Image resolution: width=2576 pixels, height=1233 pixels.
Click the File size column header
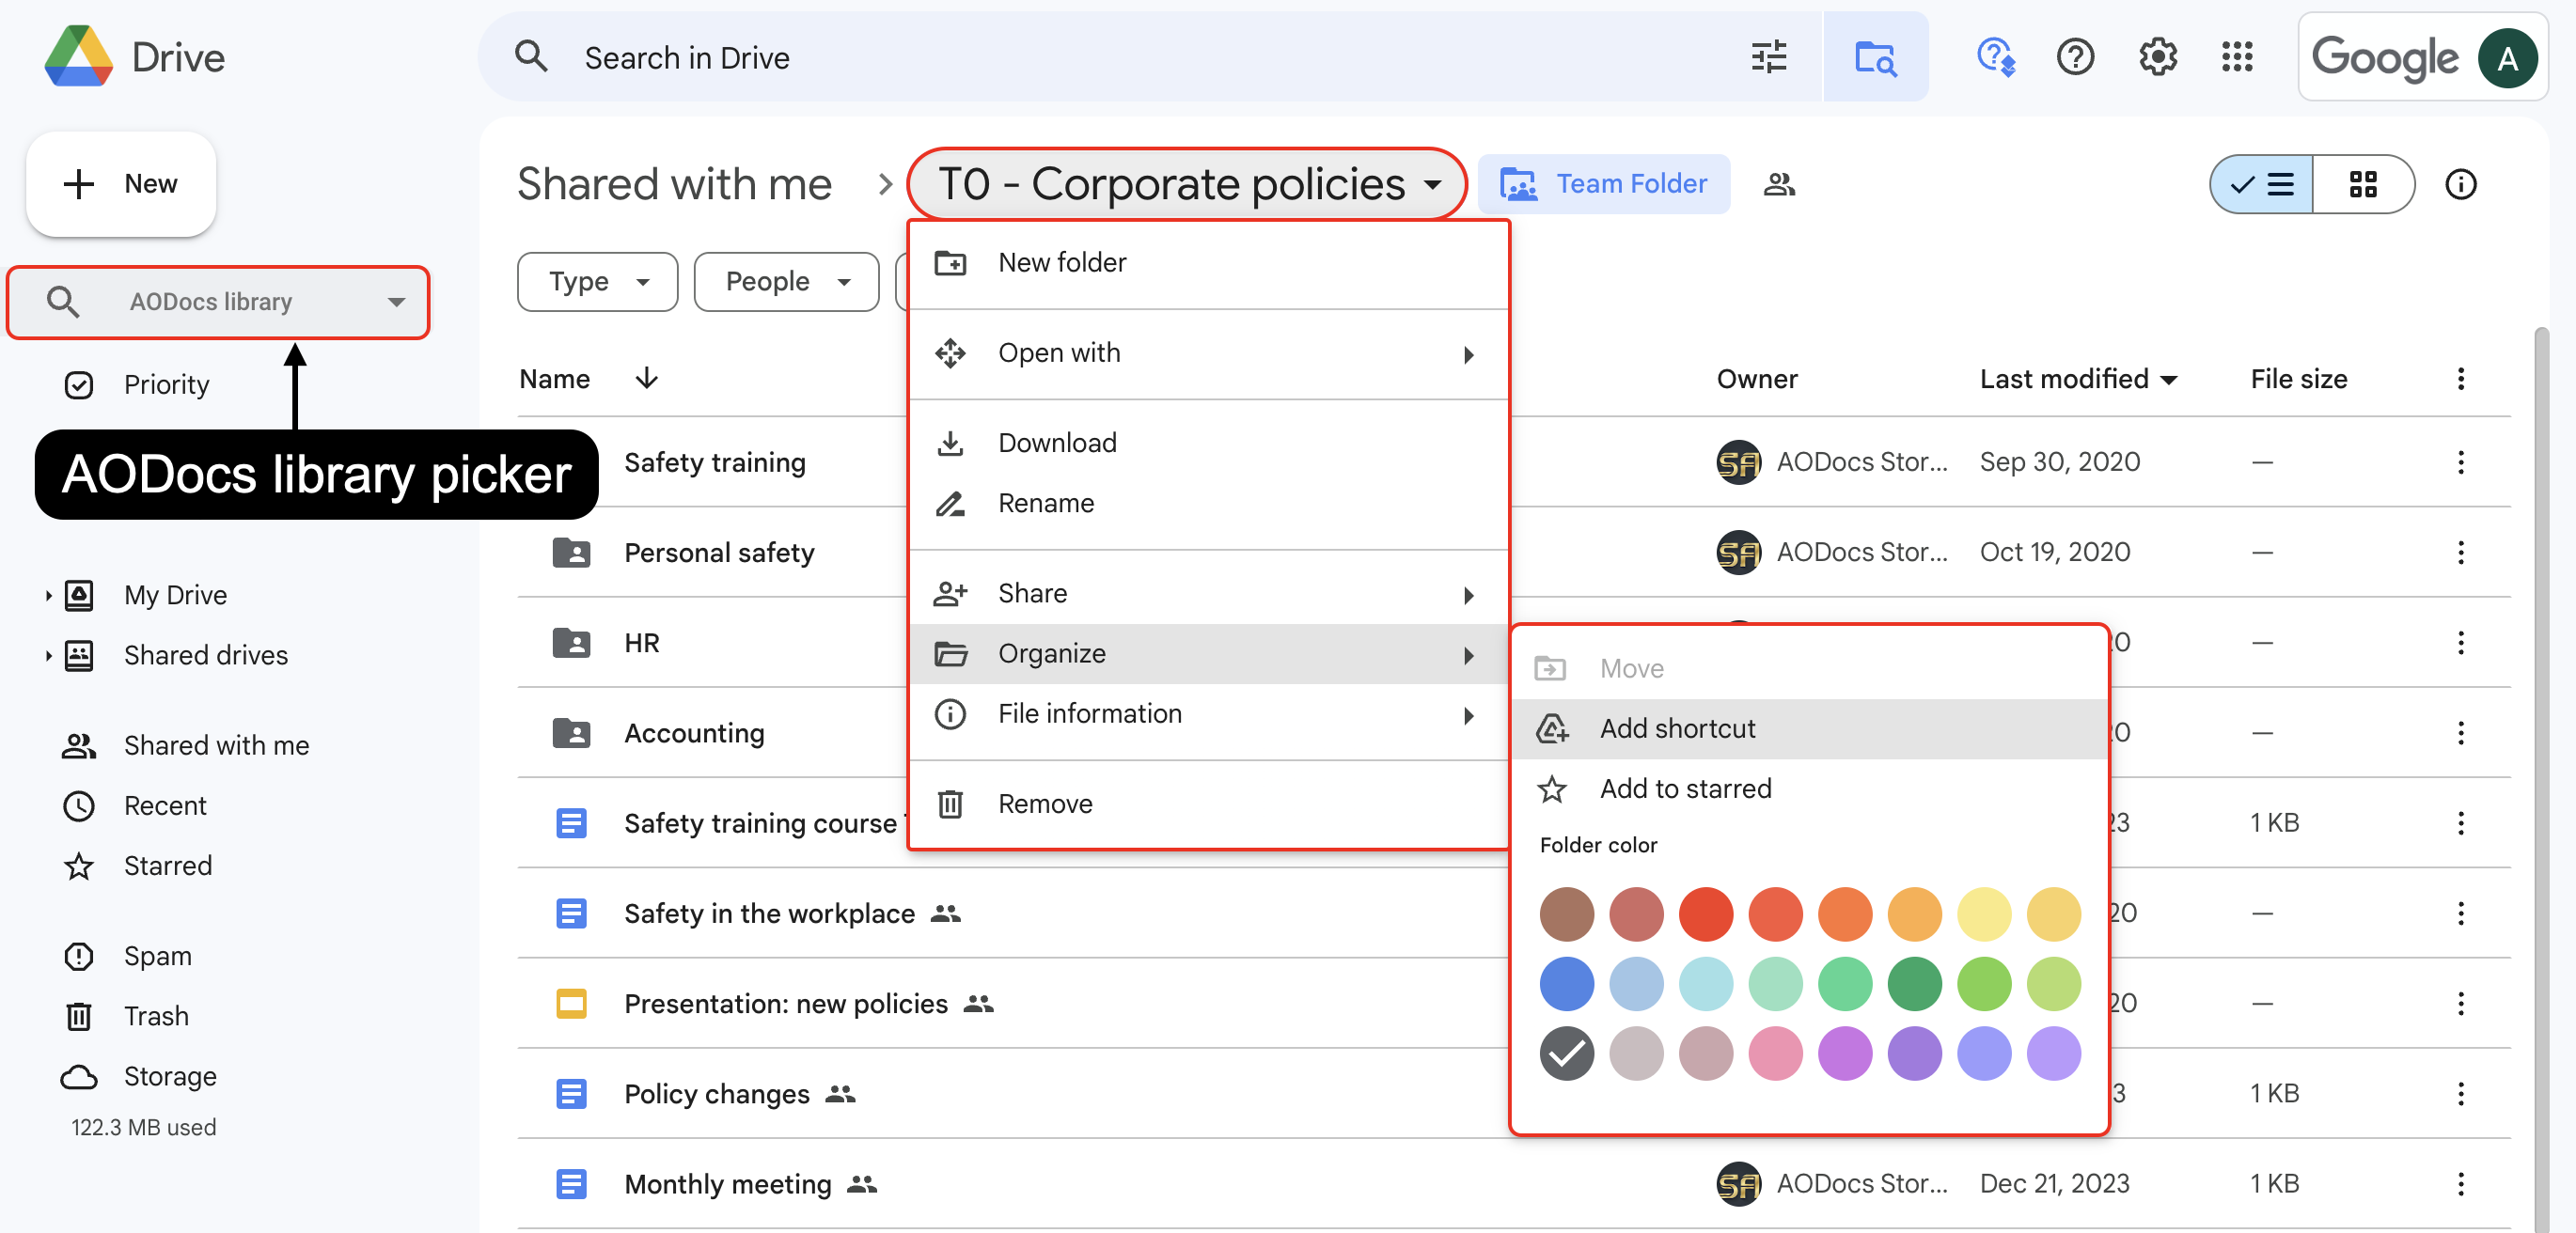[2298, 379]
